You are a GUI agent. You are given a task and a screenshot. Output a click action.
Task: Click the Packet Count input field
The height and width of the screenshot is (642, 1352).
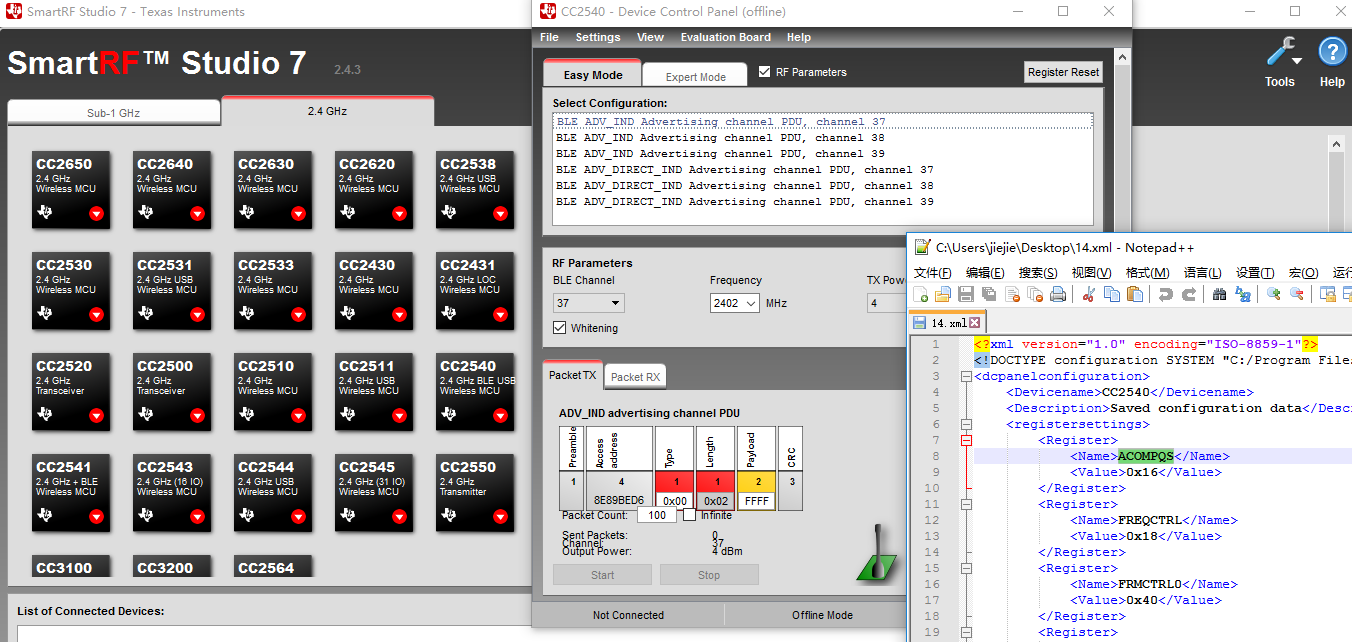[656, 515]
